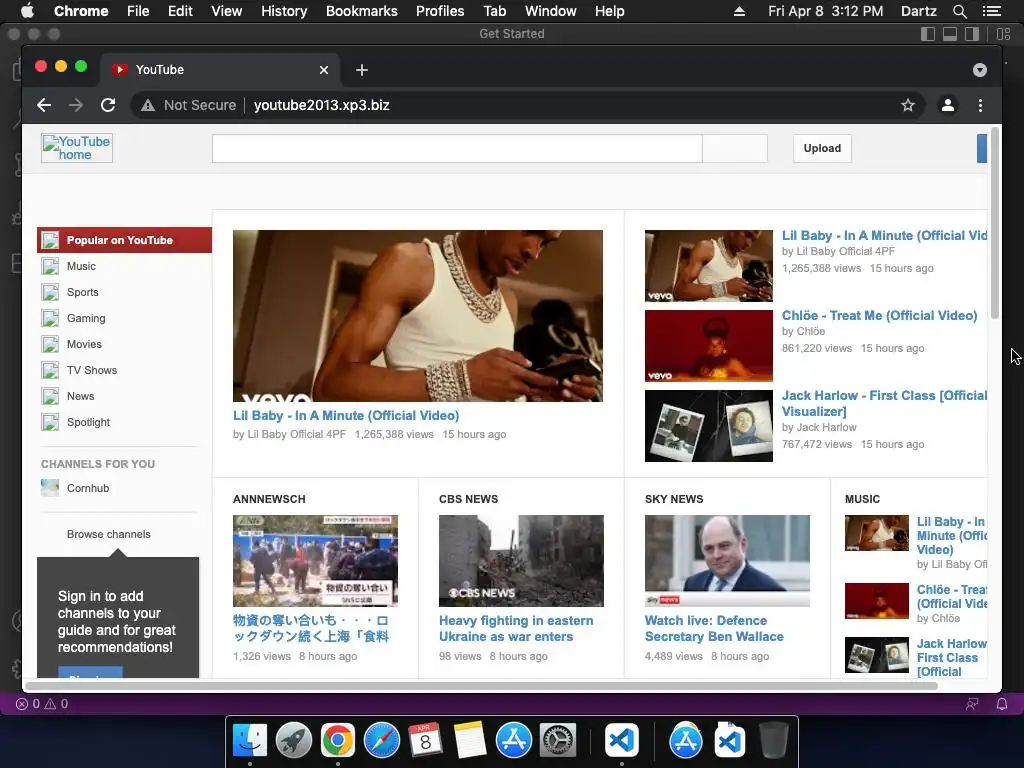Screen dimensions: 1024x768
Task: Toggle VS Code panel layout icon
Action: point(950,34)
